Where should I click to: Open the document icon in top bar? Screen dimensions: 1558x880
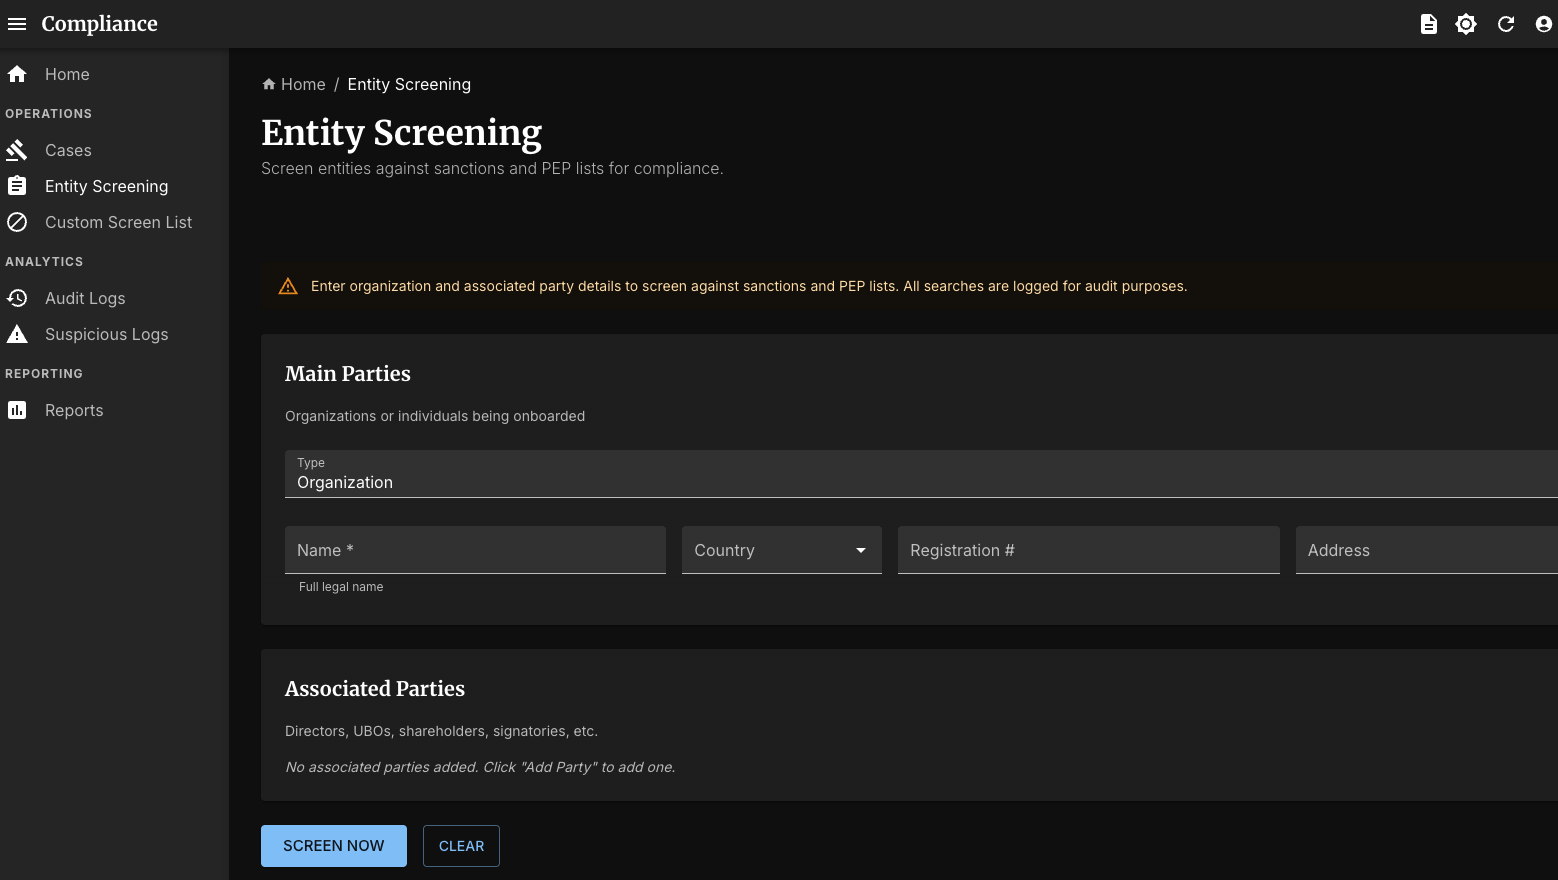tap(1429, 24)
